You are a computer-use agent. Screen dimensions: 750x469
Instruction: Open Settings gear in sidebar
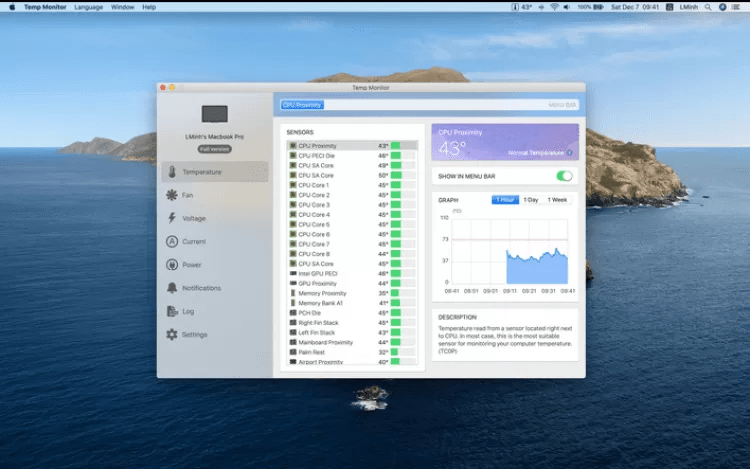coord(172,335)
